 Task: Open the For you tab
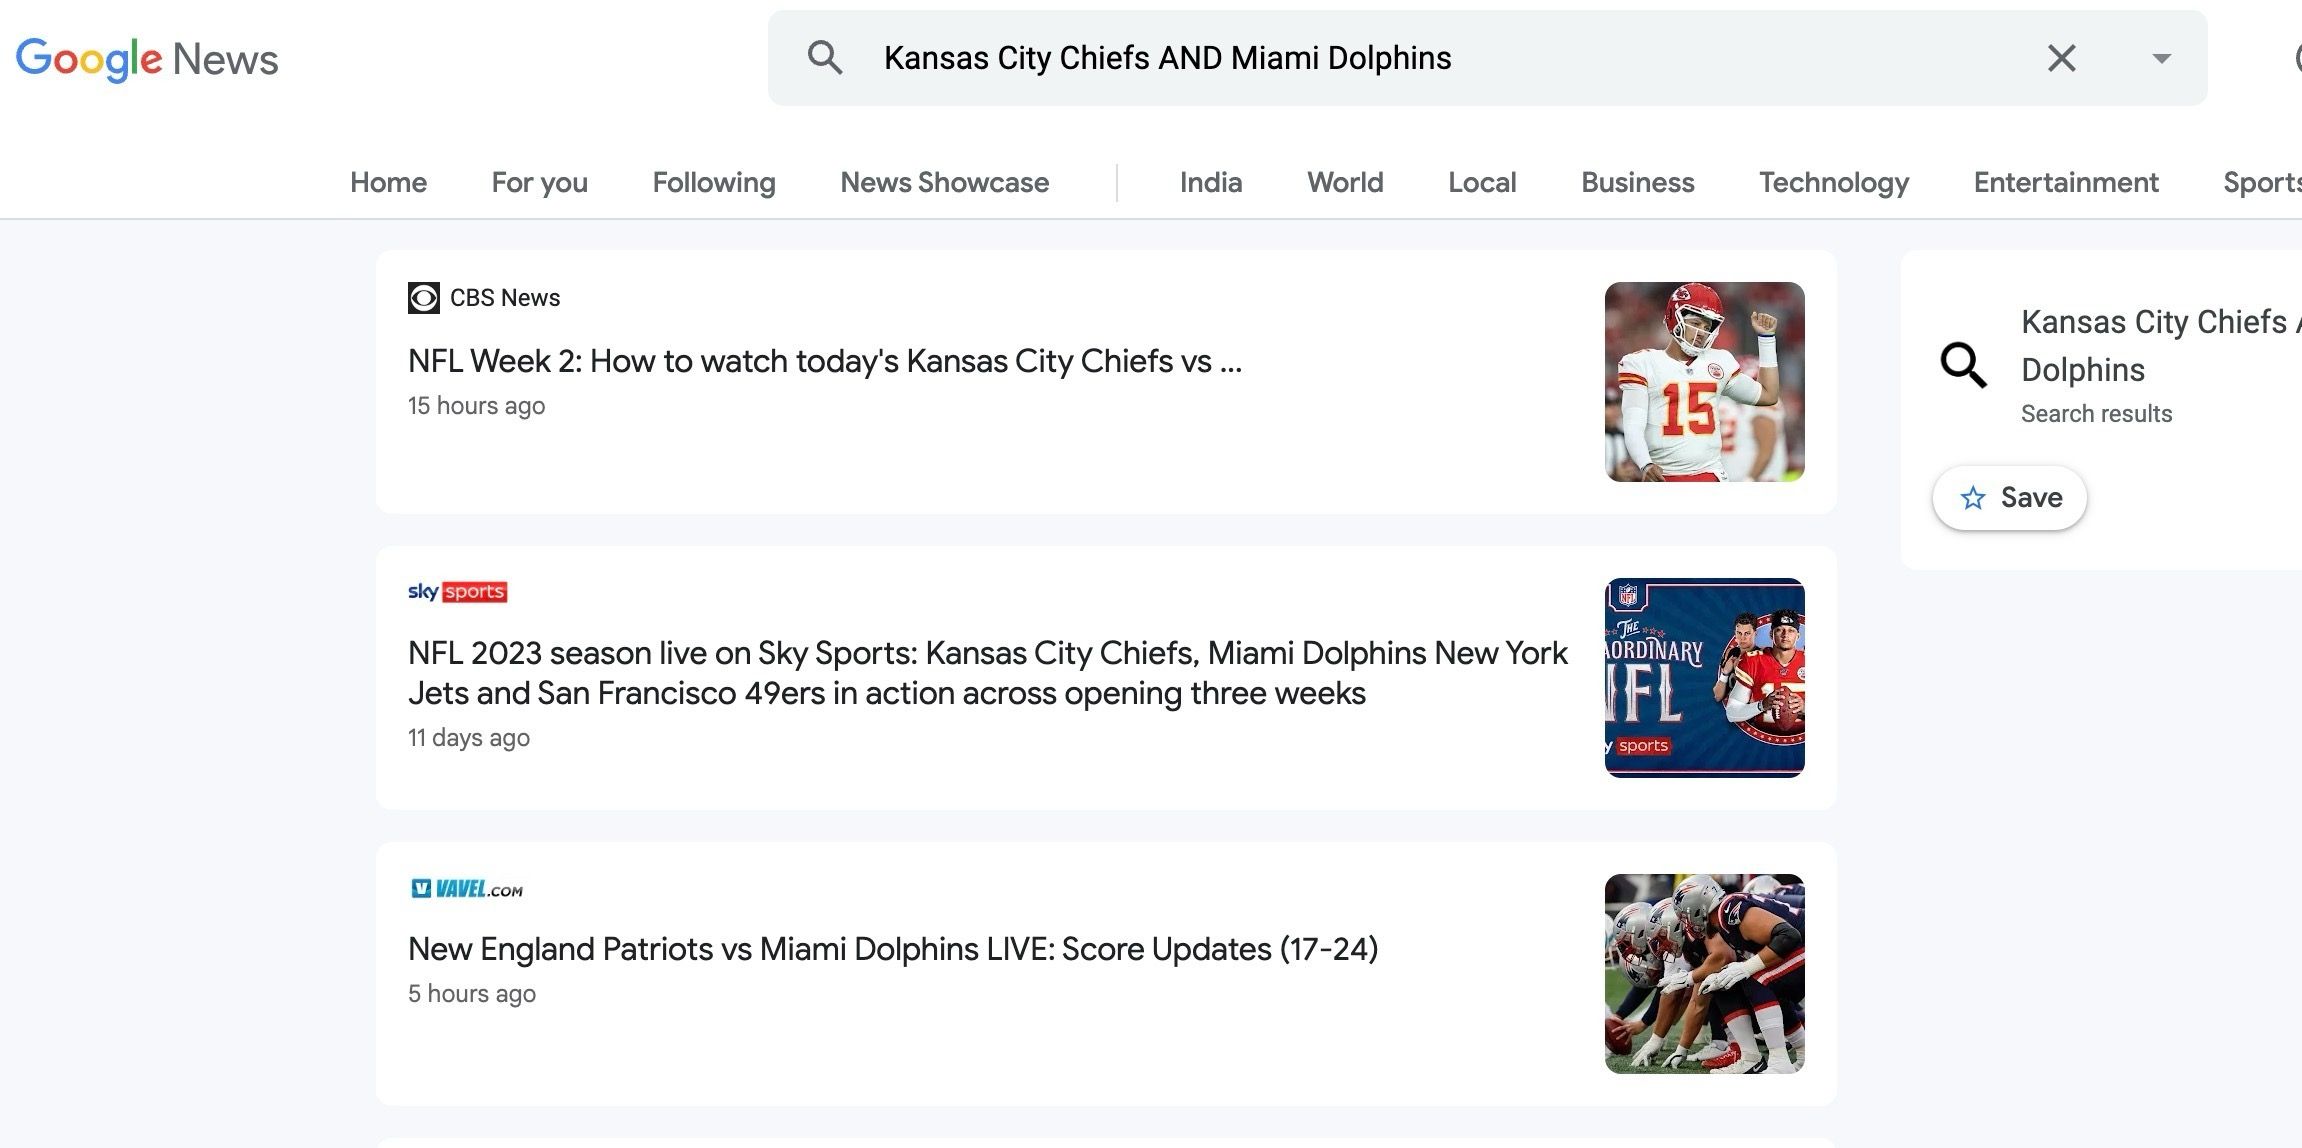[x=540, y=182]
